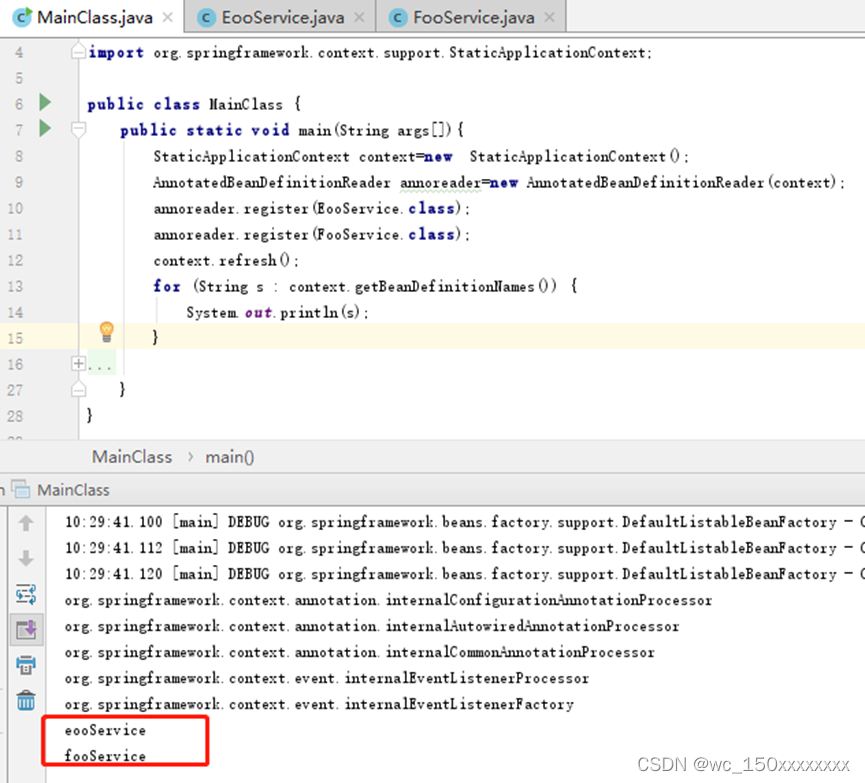Click the run arrow beside main method
The height and width of the screenshot is (783, 865).
pos(44,129)
